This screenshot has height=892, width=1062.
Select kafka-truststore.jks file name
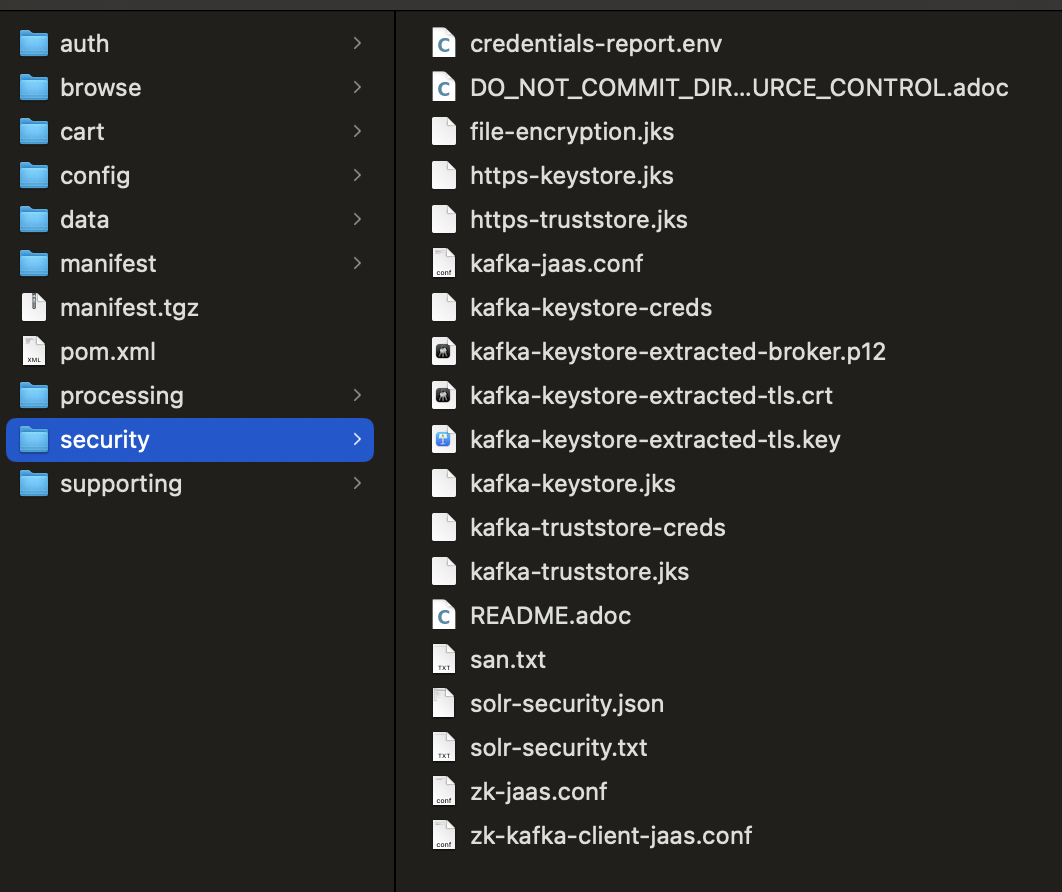[580, 572]
